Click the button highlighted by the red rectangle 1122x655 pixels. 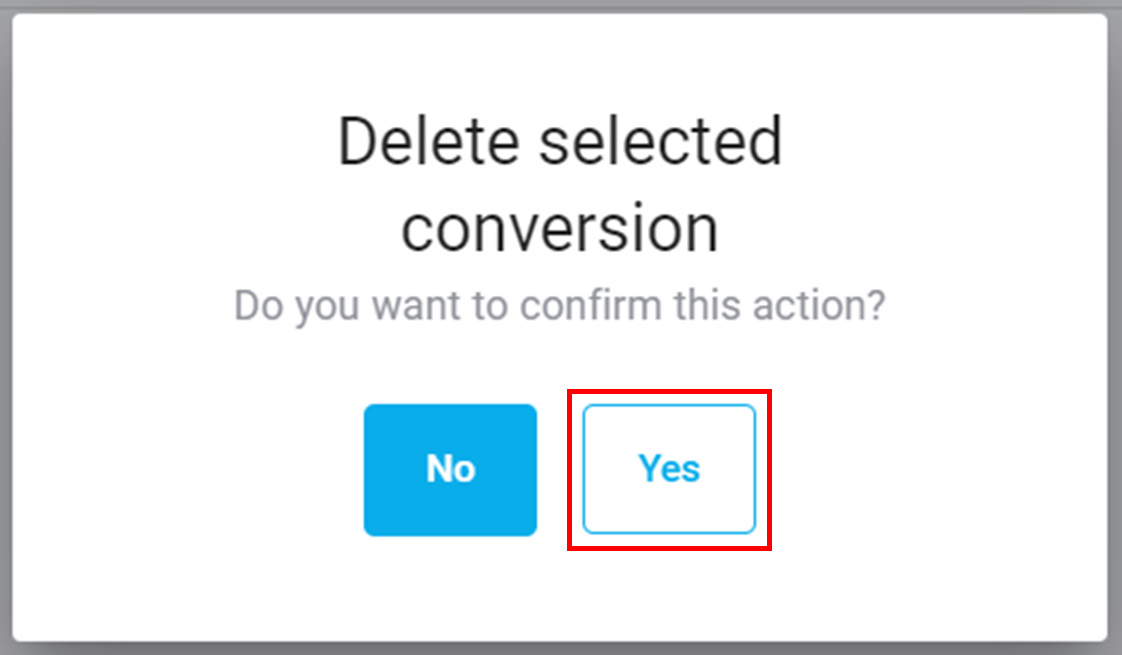click(x=668, y=468)
